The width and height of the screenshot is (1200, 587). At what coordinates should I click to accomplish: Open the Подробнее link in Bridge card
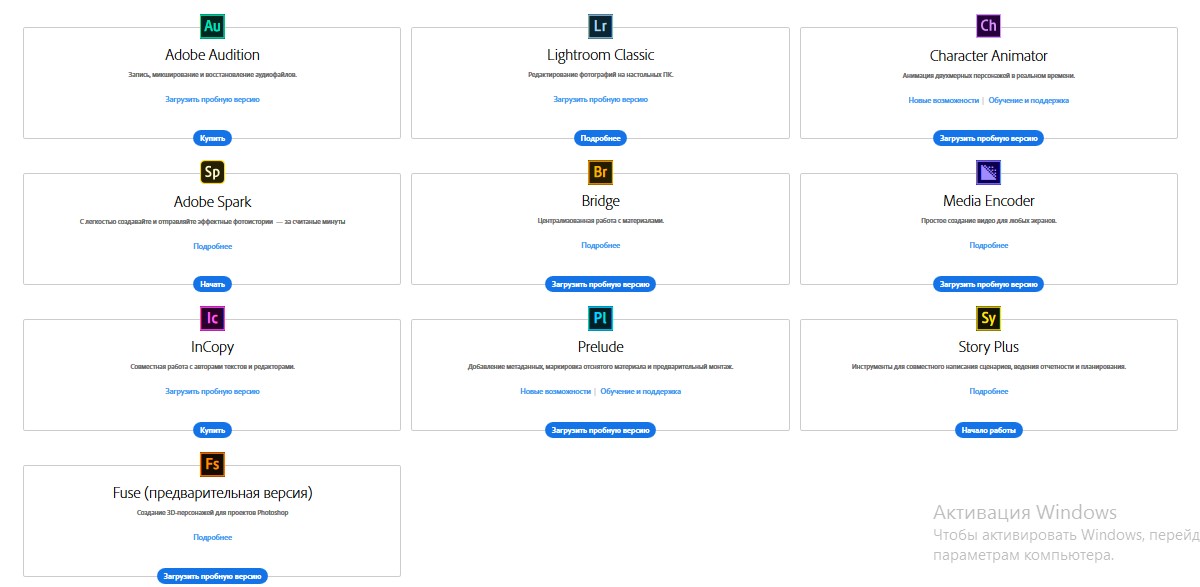(600, 245)
